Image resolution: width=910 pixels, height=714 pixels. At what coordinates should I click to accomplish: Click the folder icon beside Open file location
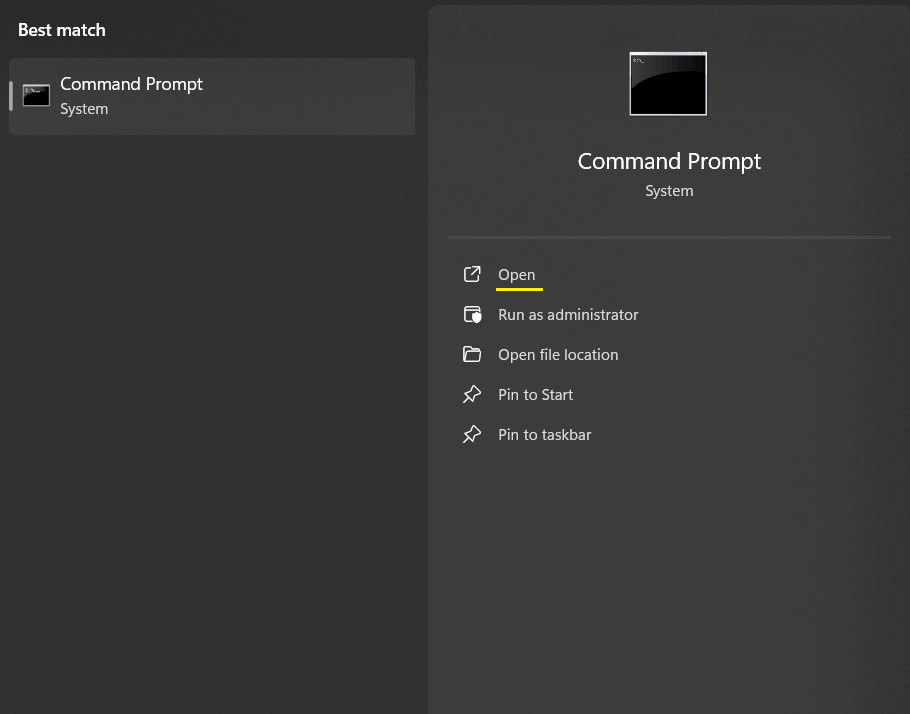coord(472,354)
